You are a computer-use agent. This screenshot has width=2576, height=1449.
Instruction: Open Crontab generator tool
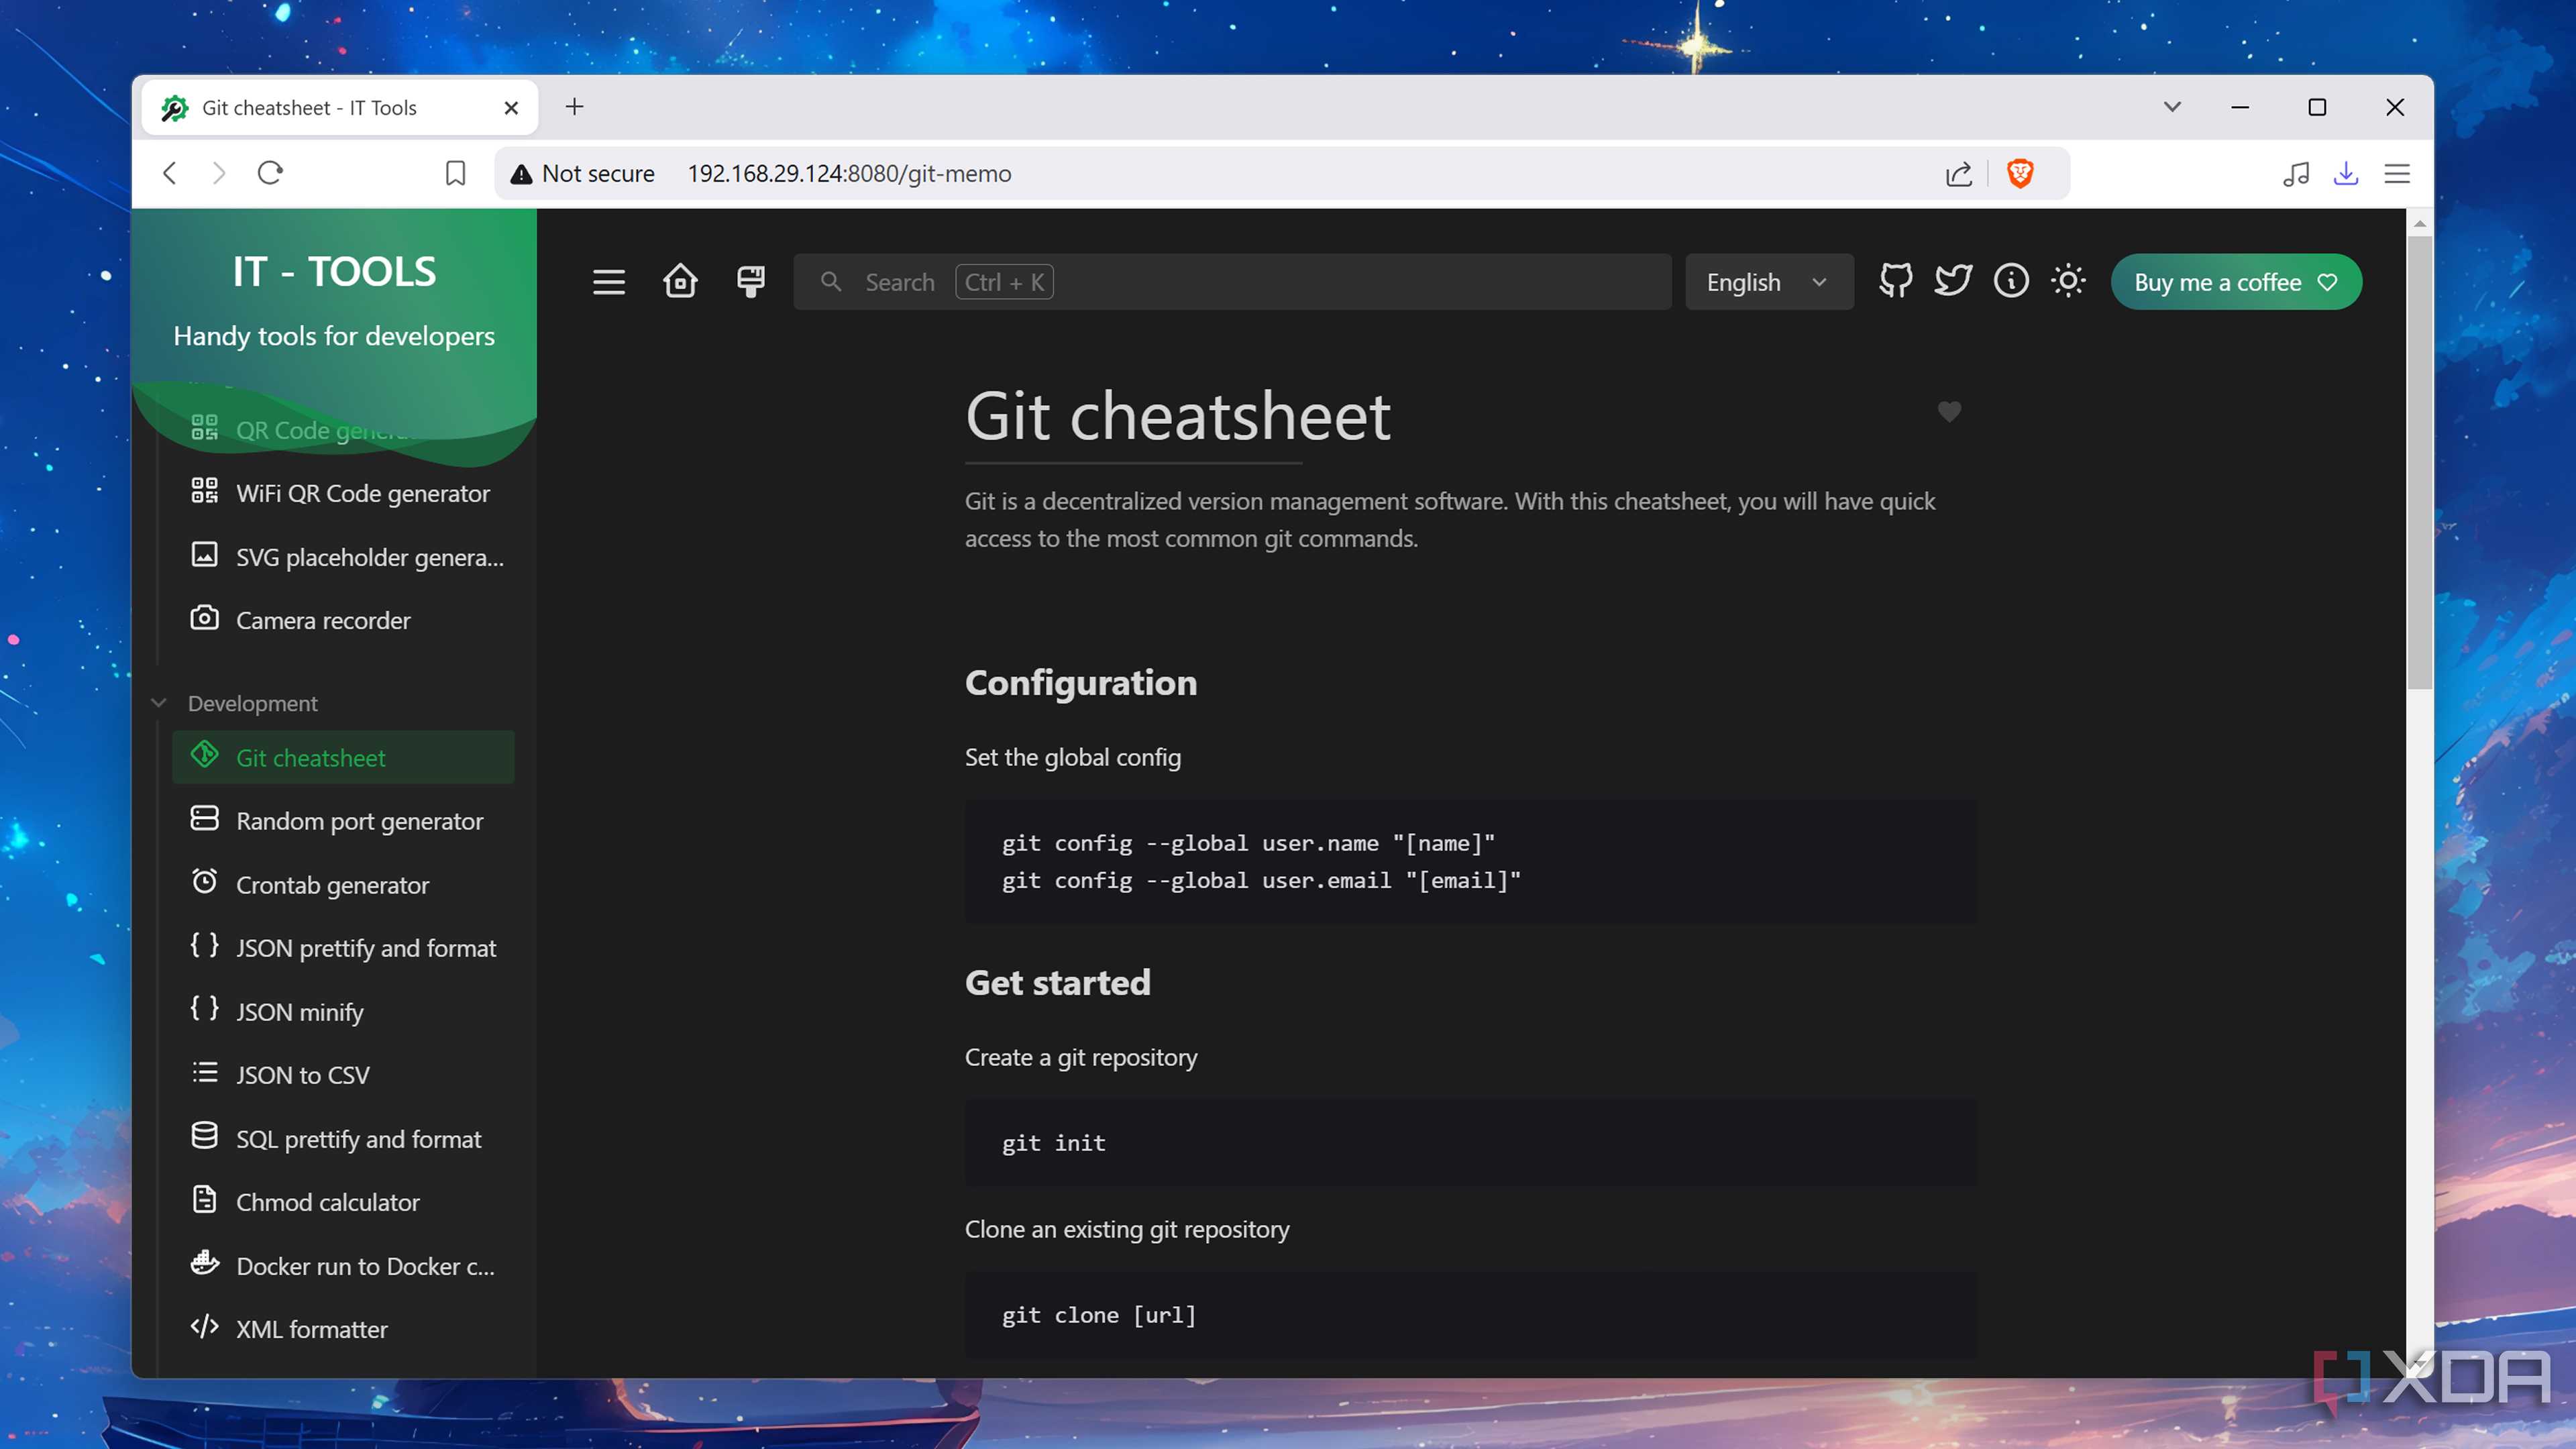(x=343, y=884)
